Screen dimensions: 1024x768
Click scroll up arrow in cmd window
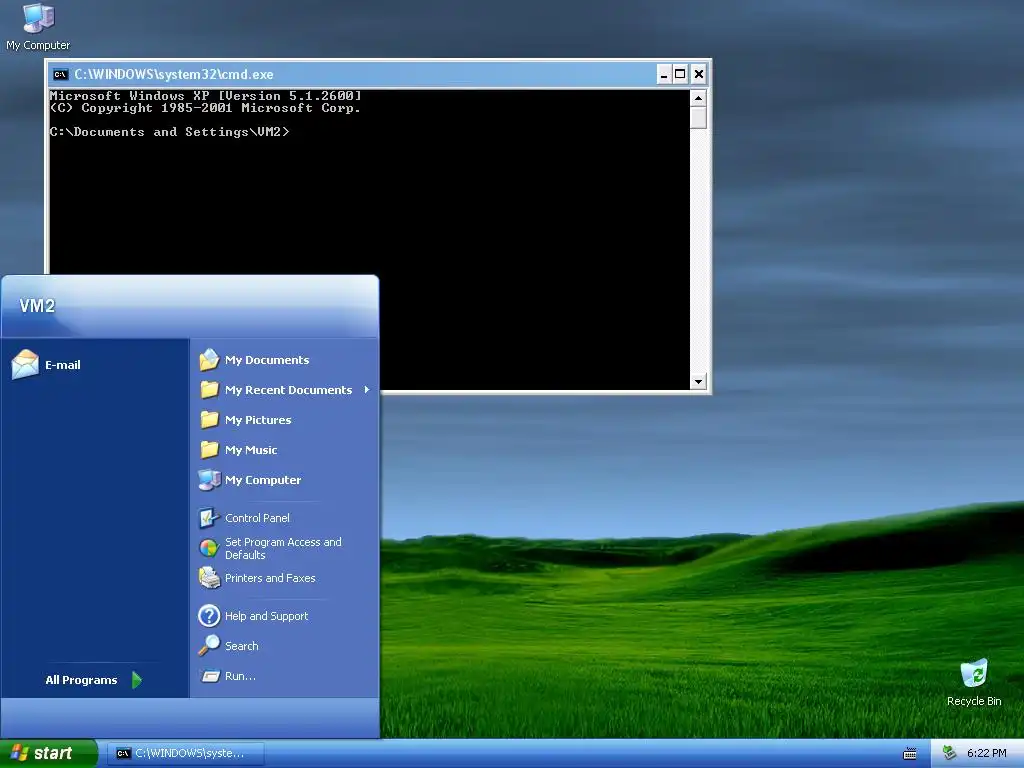(698, 98)
